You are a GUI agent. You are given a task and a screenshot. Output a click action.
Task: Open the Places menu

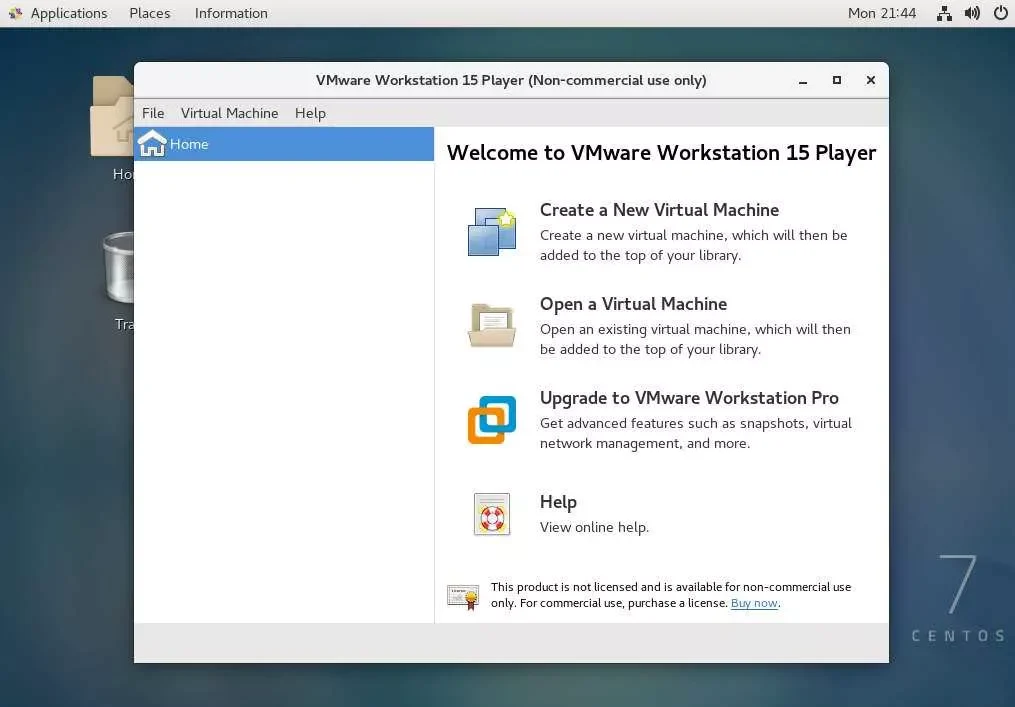coord(150,13)
